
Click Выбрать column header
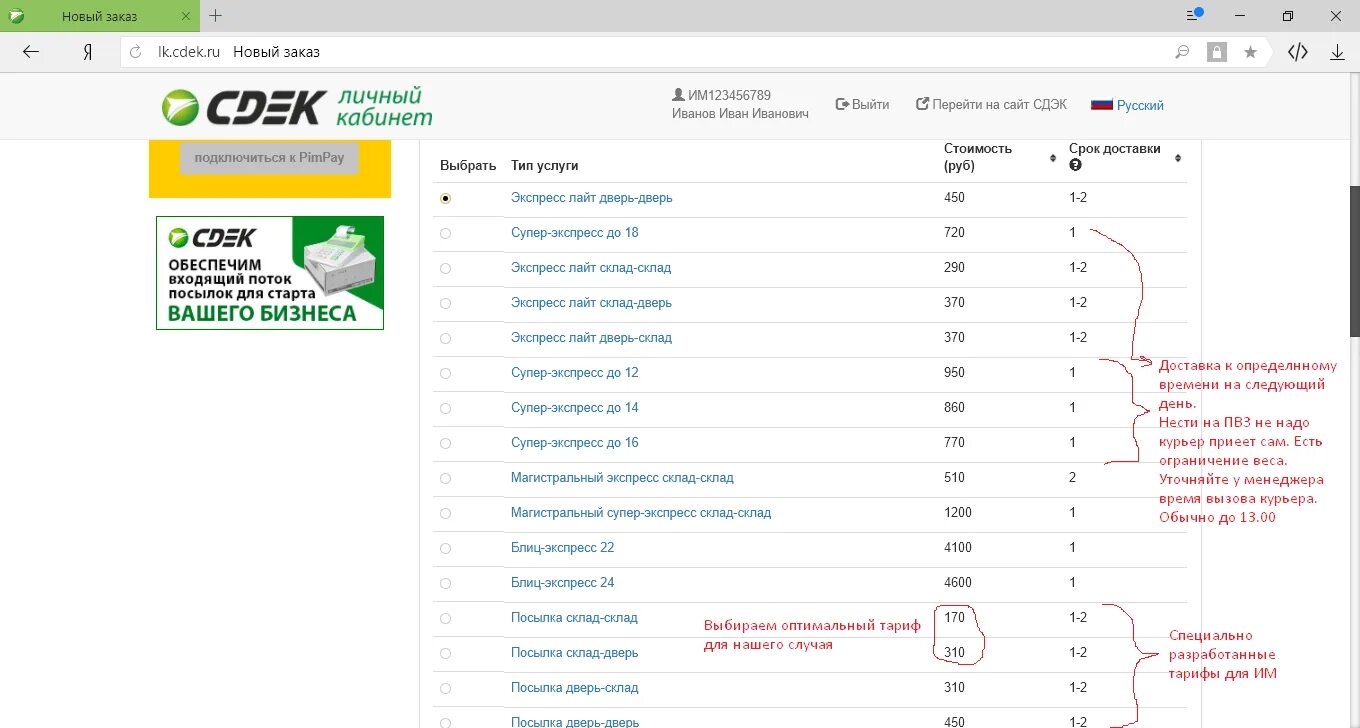coord(468,166)
